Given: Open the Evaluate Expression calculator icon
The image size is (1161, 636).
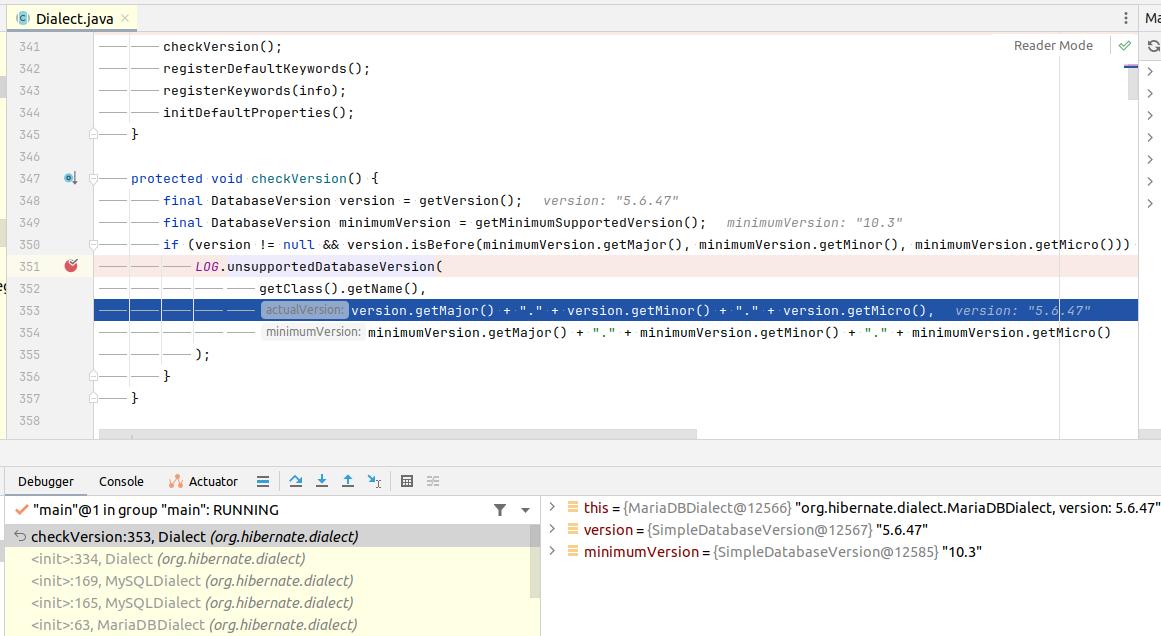Looking at the screenshot, I should 407,481.
